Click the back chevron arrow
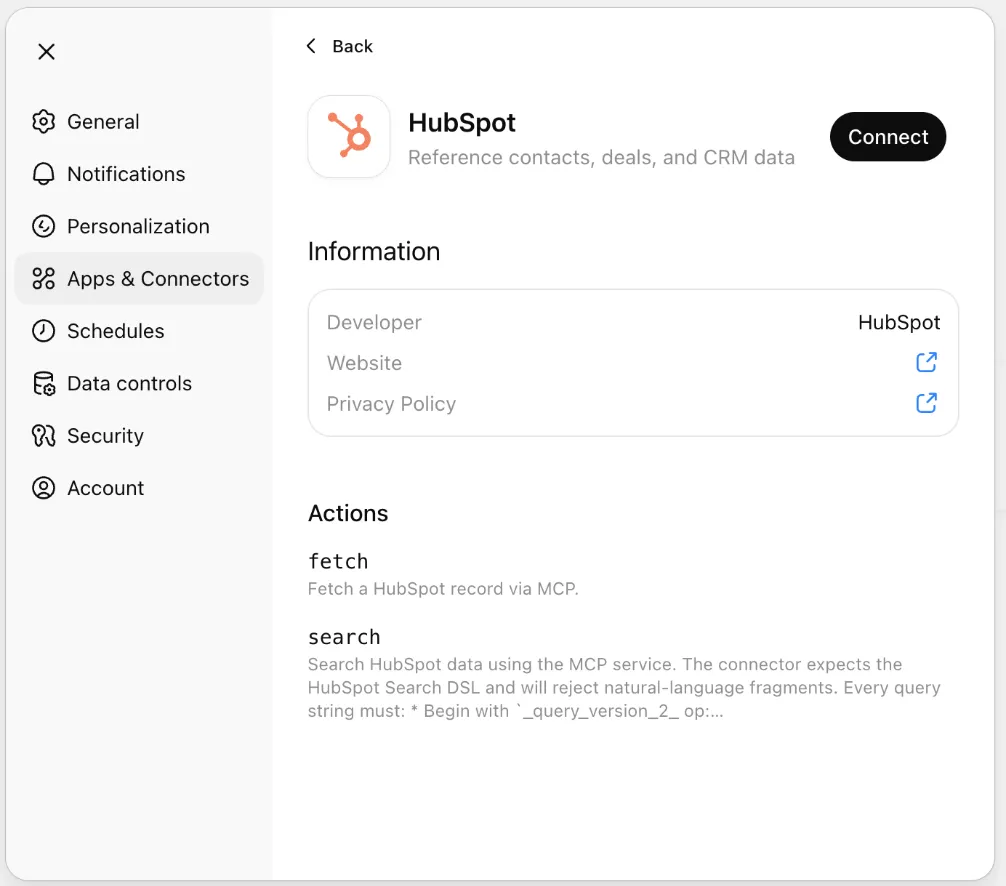This screenshot has width=1006, height=886. click(x=310, y=46)
